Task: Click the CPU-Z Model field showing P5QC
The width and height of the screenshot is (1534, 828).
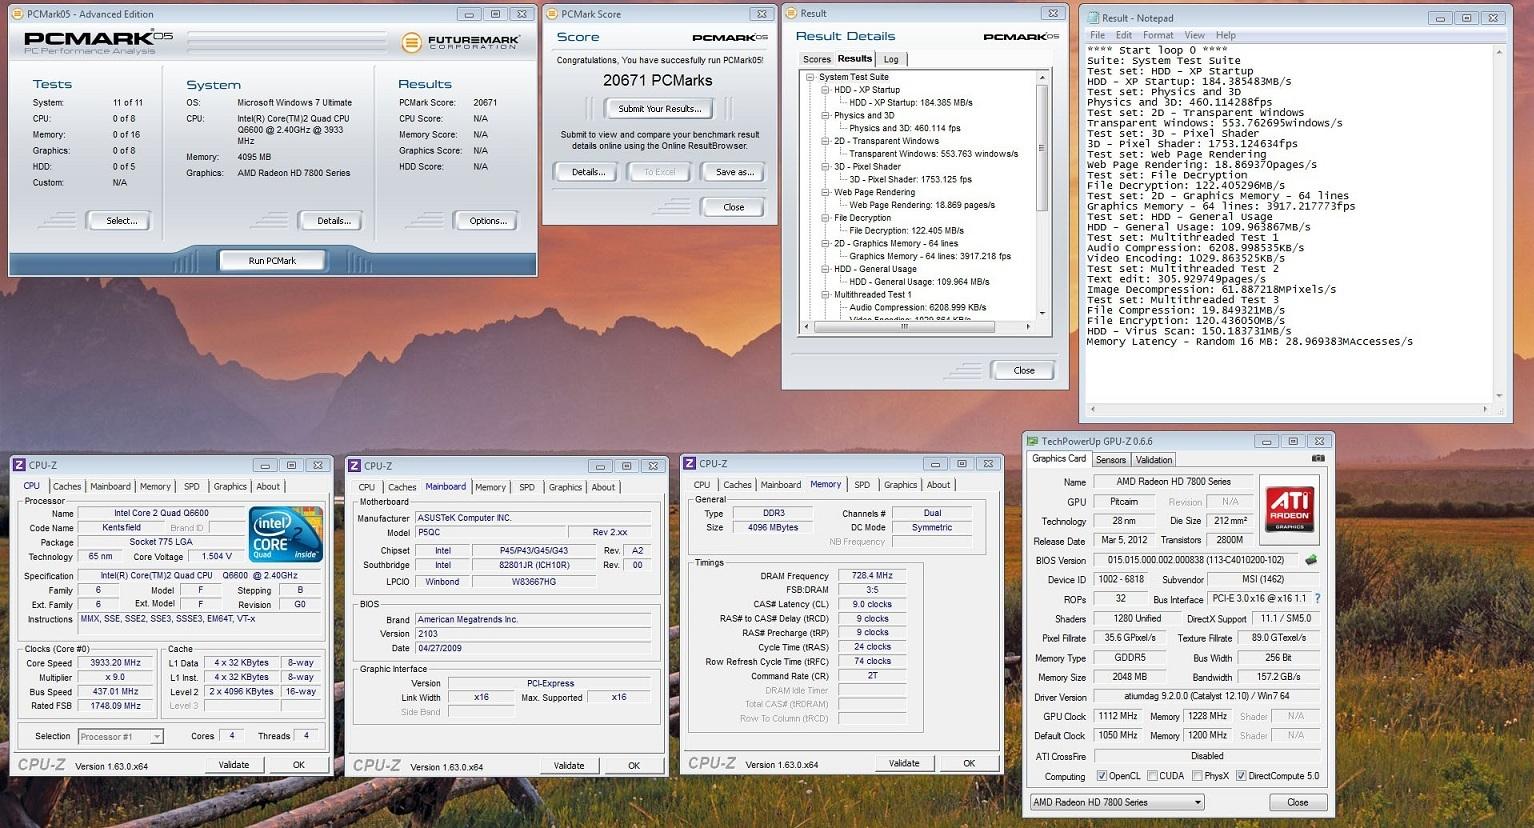Action: pyautogui.click(x=489, y=533)
